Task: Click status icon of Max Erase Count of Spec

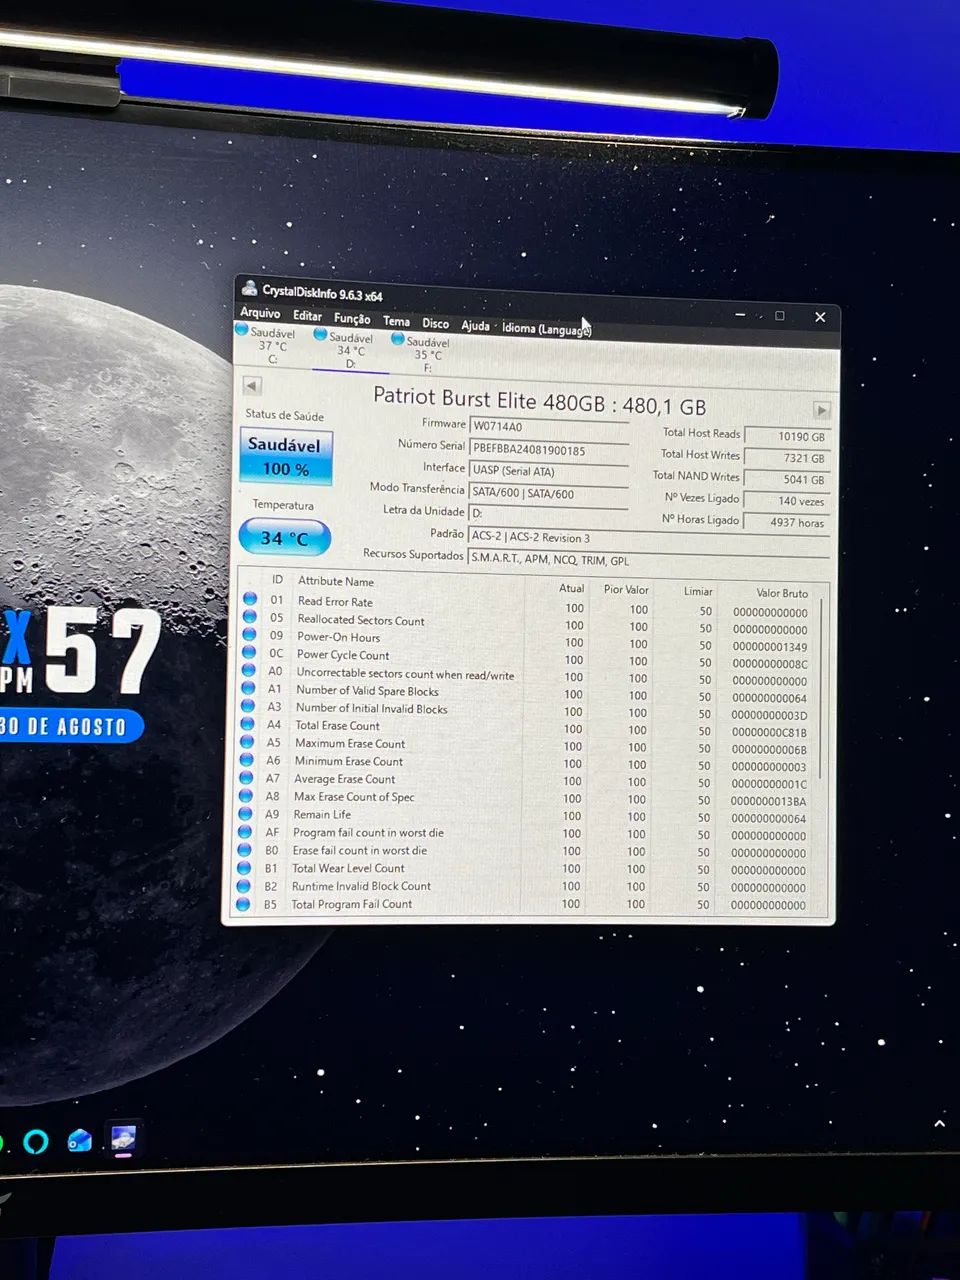Action: pos(245,796)
